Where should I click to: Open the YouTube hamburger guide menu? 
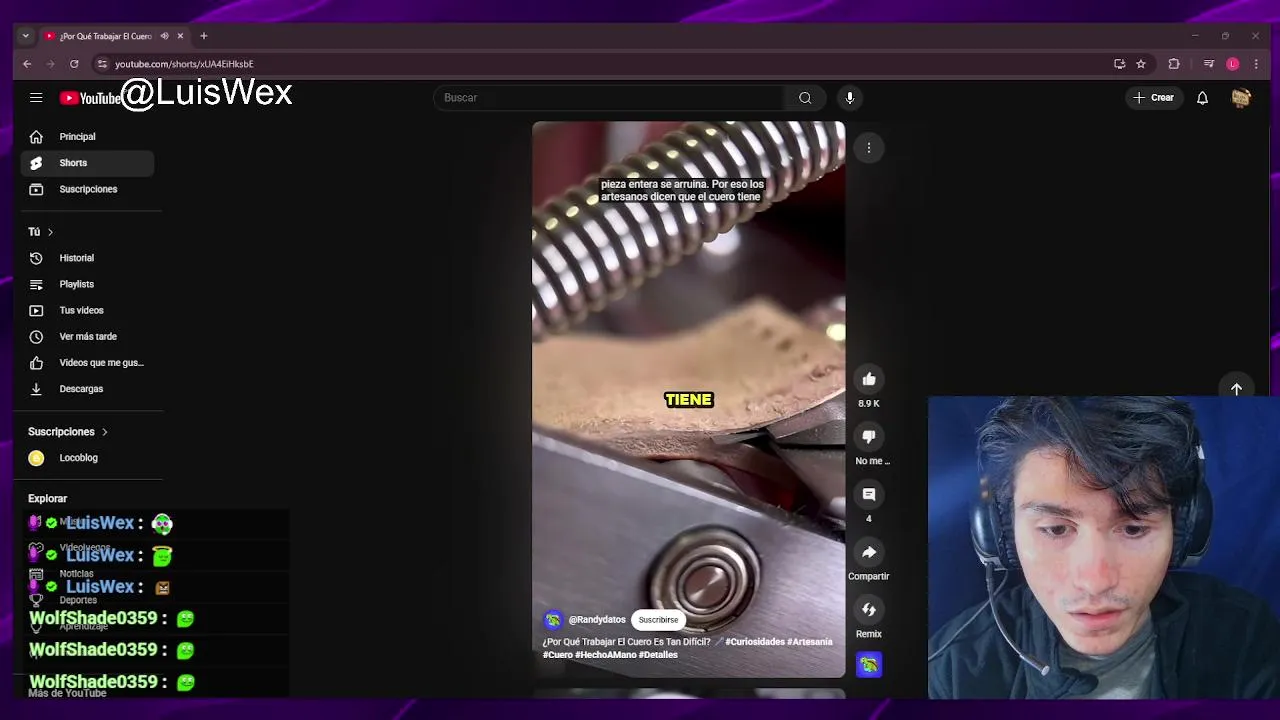(x=36, y=98)
